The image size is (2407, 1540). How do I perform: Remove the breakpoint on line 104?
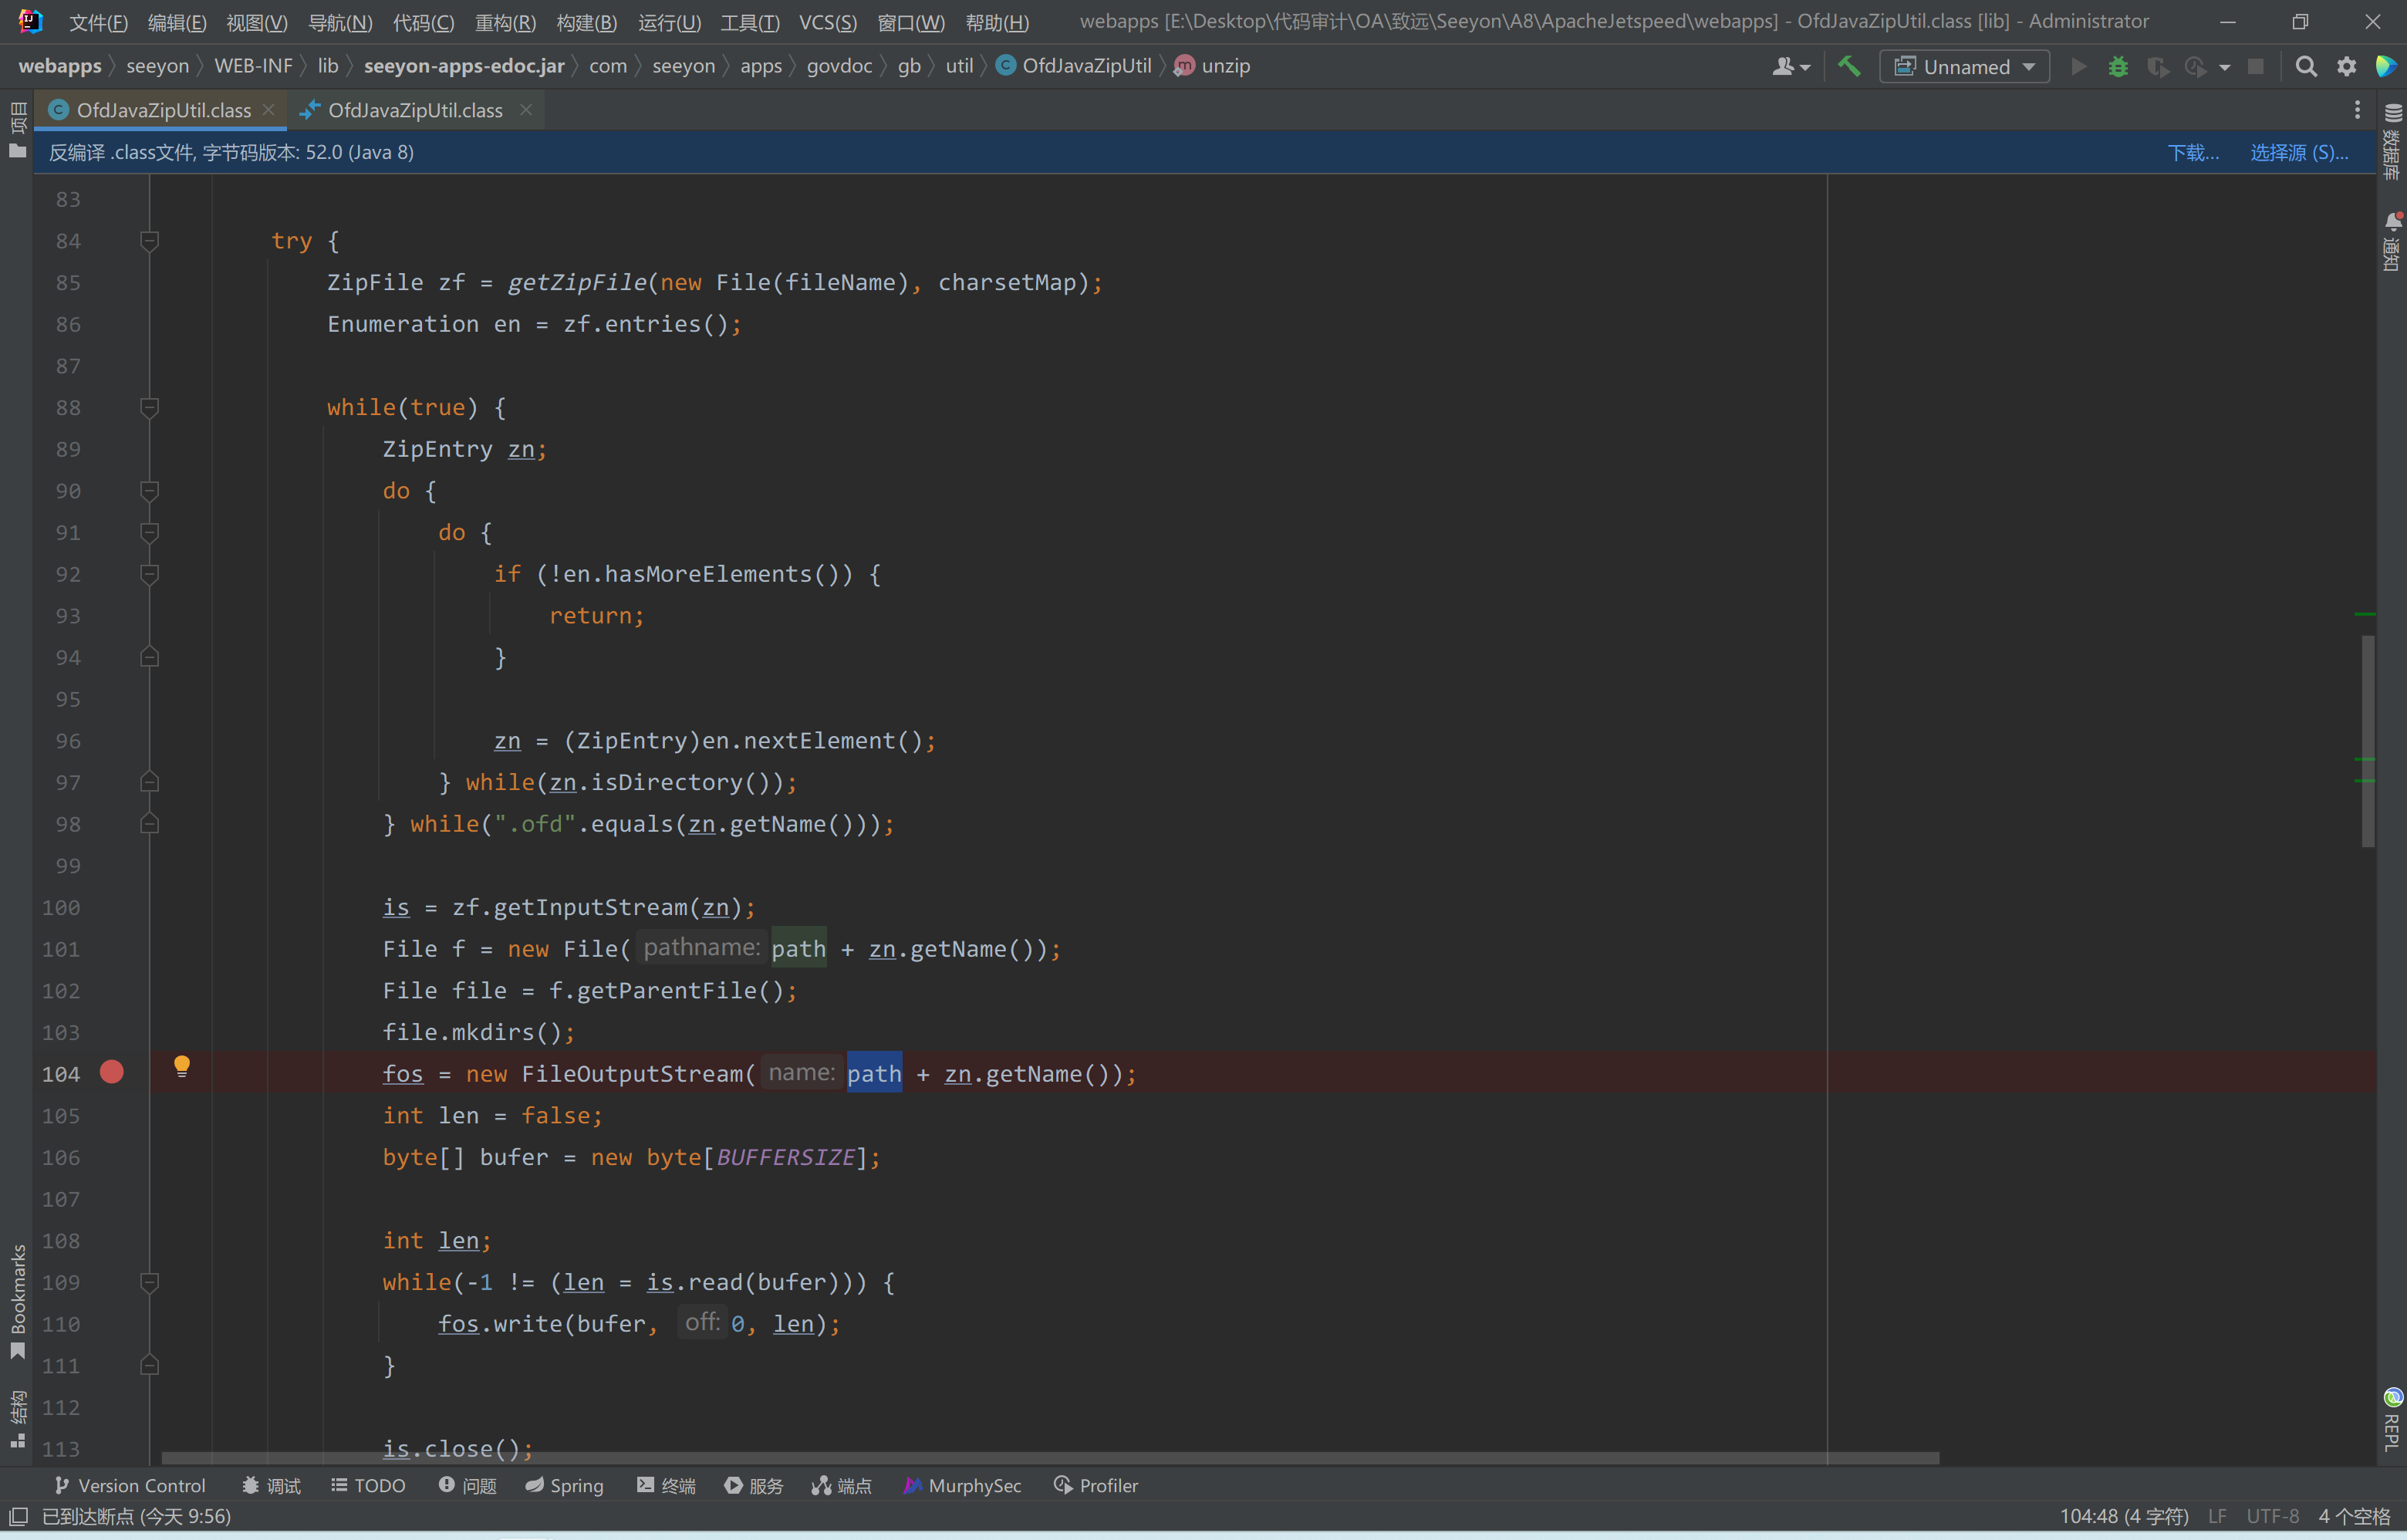[112, 1073]
